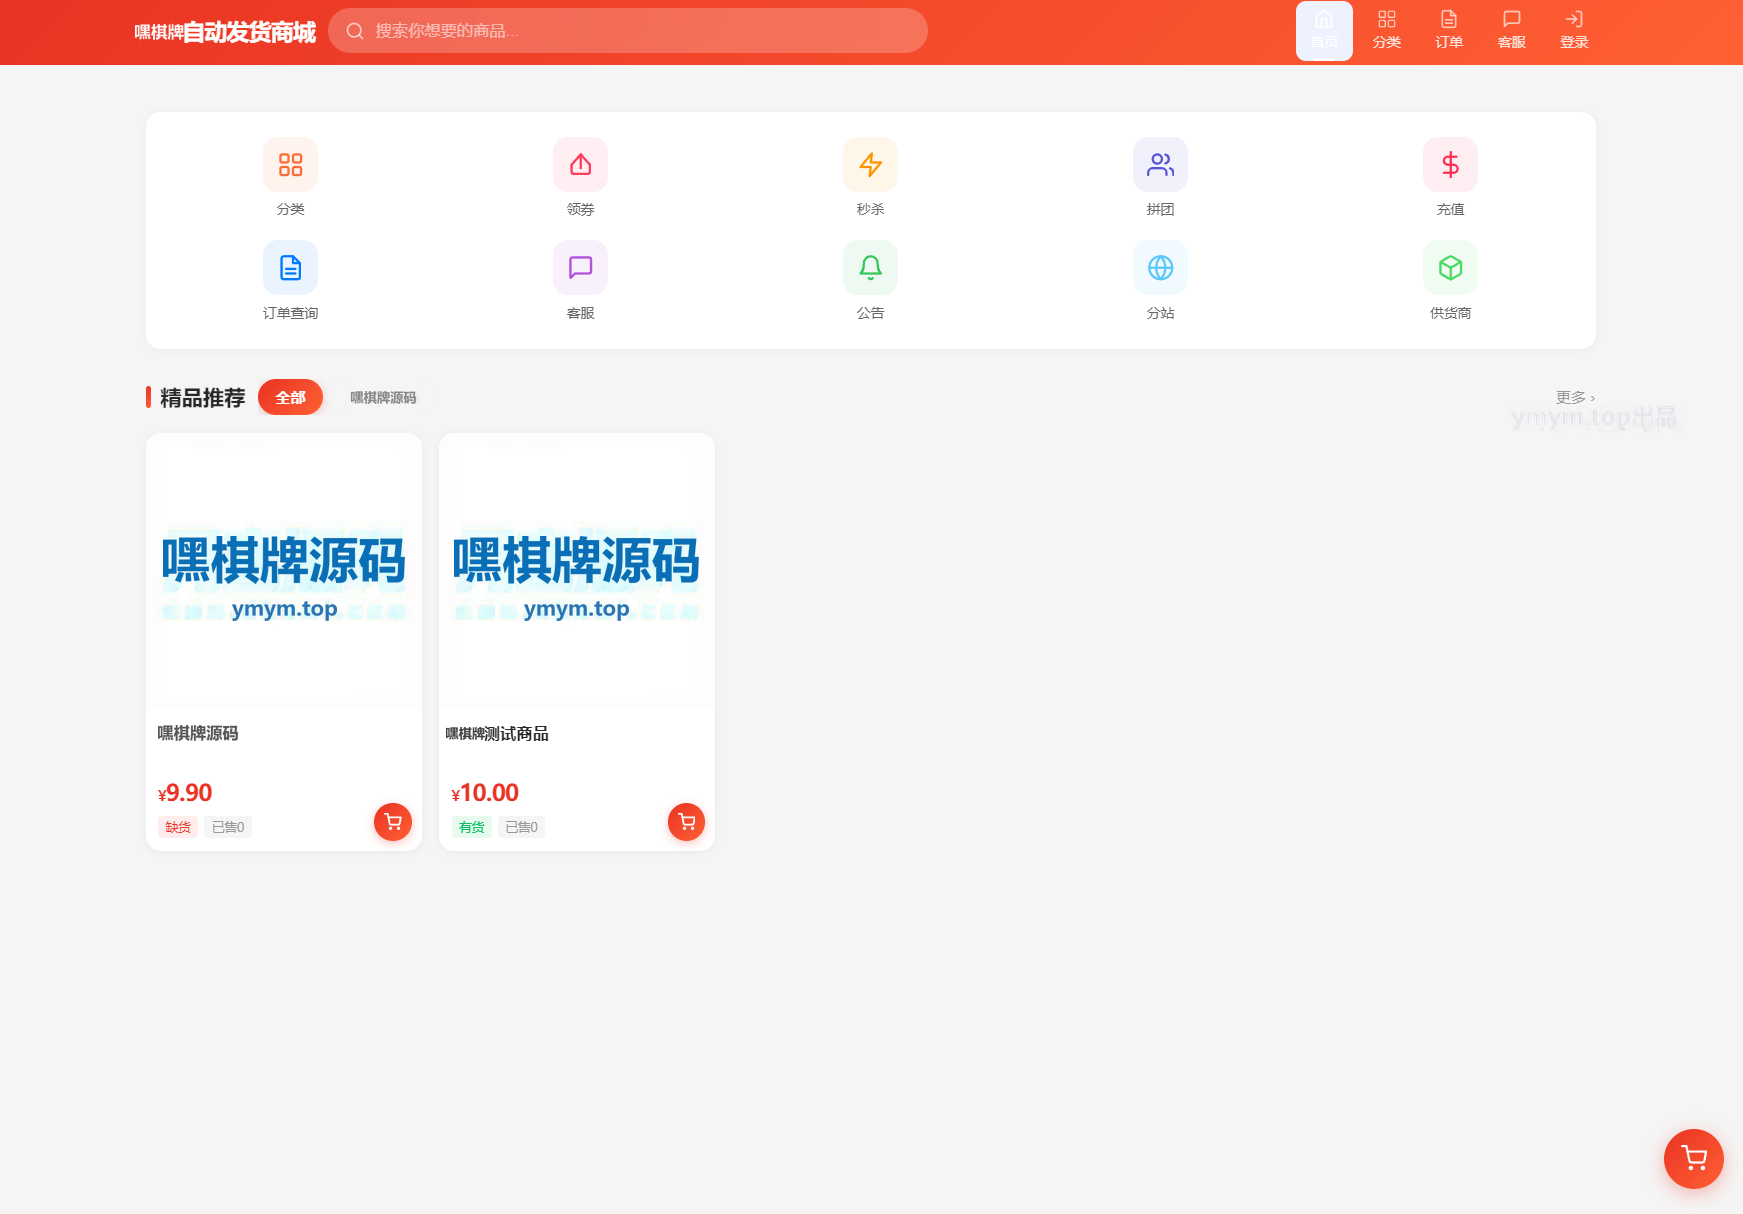Open the 分类 category grid icon
1743x1214 pixels.
coord(290,164)
